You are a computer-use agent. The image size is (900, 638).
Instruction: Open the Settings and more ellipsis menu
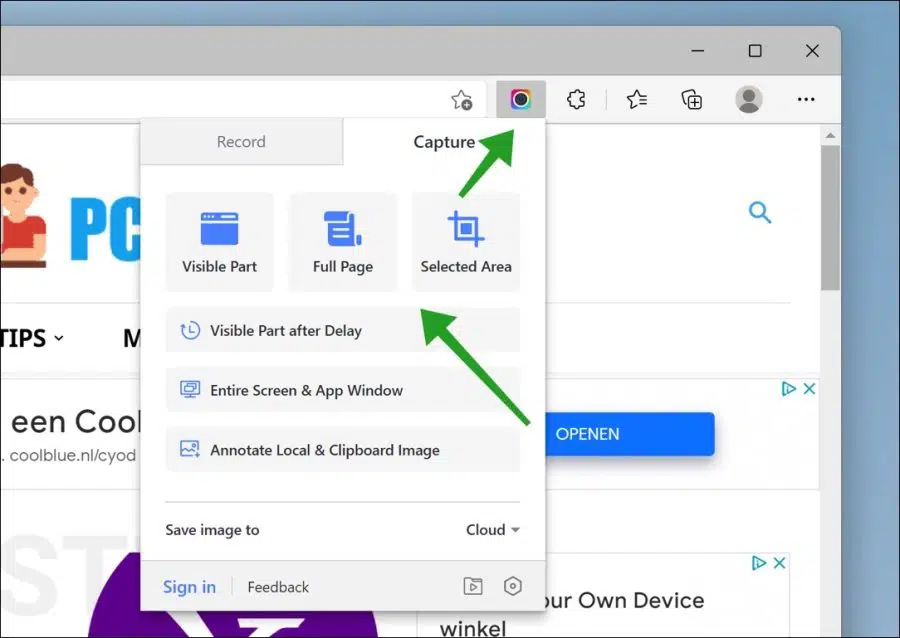[806, 99]
